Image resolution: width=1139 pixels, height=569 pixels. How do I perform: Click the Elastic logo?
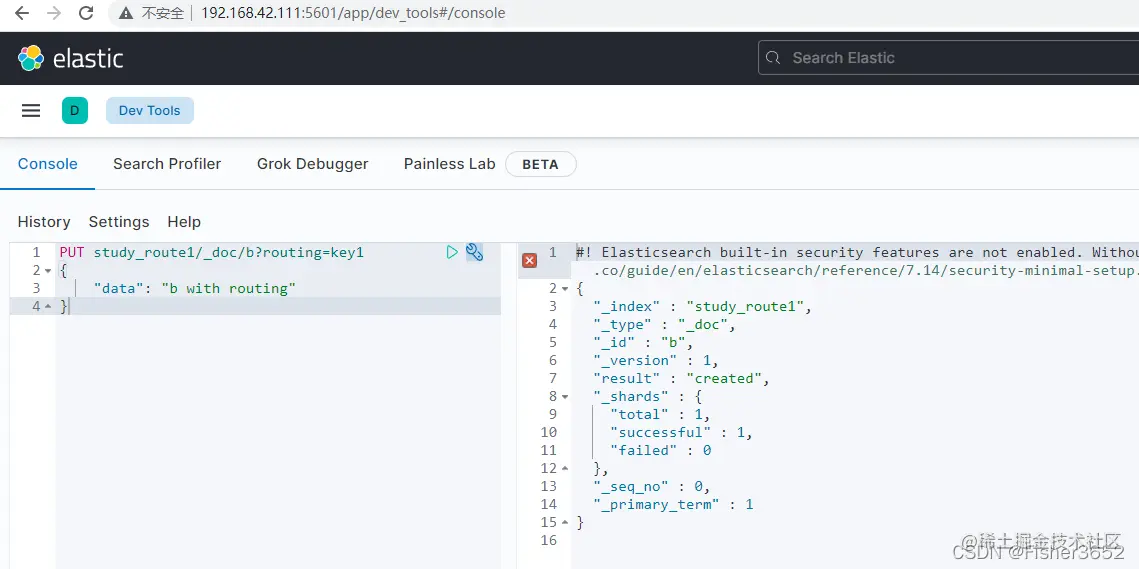tap(70, 58)
